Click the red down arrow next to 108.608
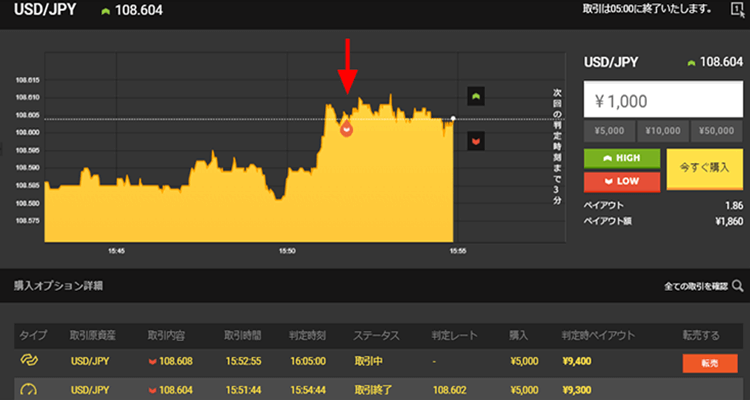 [x=152, y=360]
